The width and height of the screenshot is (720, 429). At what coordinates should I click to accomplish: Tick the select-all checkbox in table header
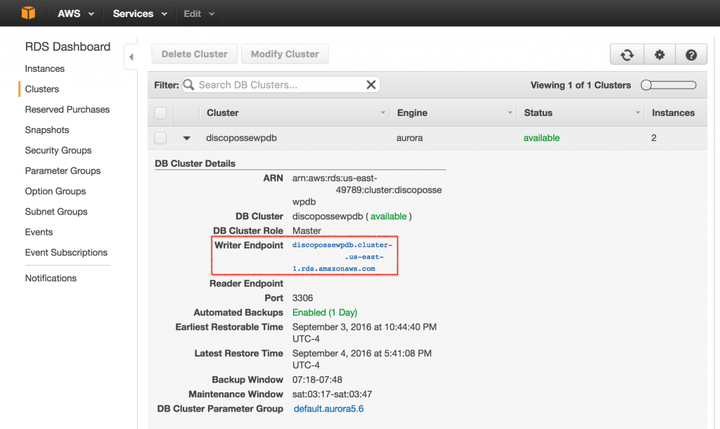(x=160, y=113)
